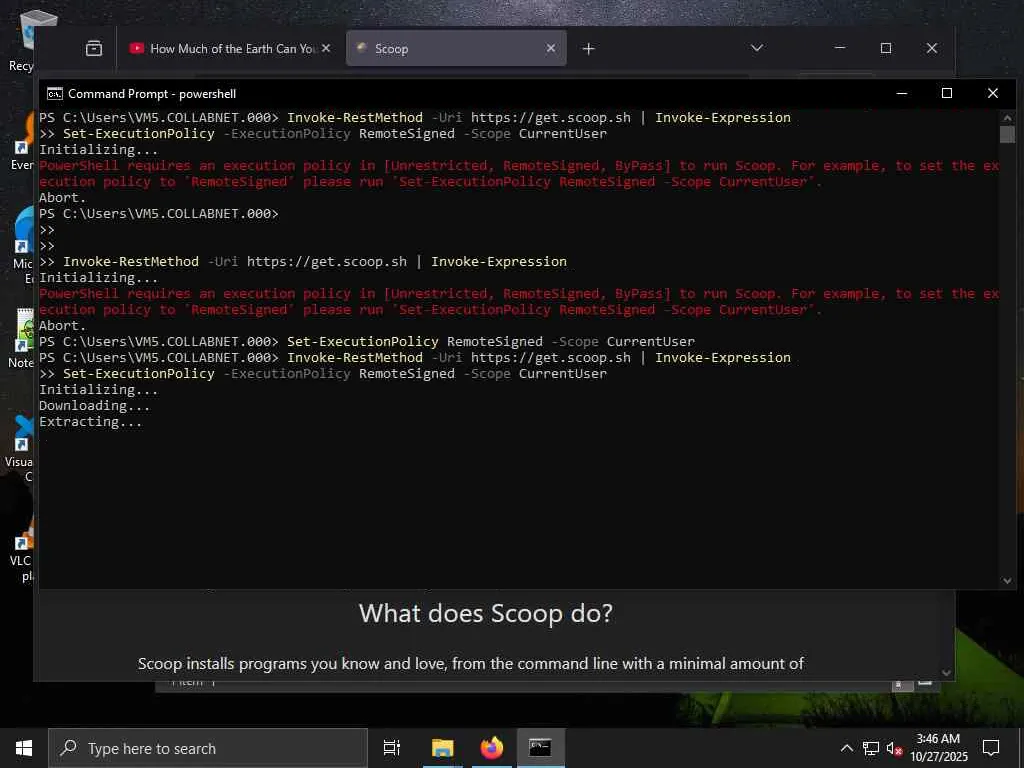Click the Command Prompt title bar icon

[55, 93]
